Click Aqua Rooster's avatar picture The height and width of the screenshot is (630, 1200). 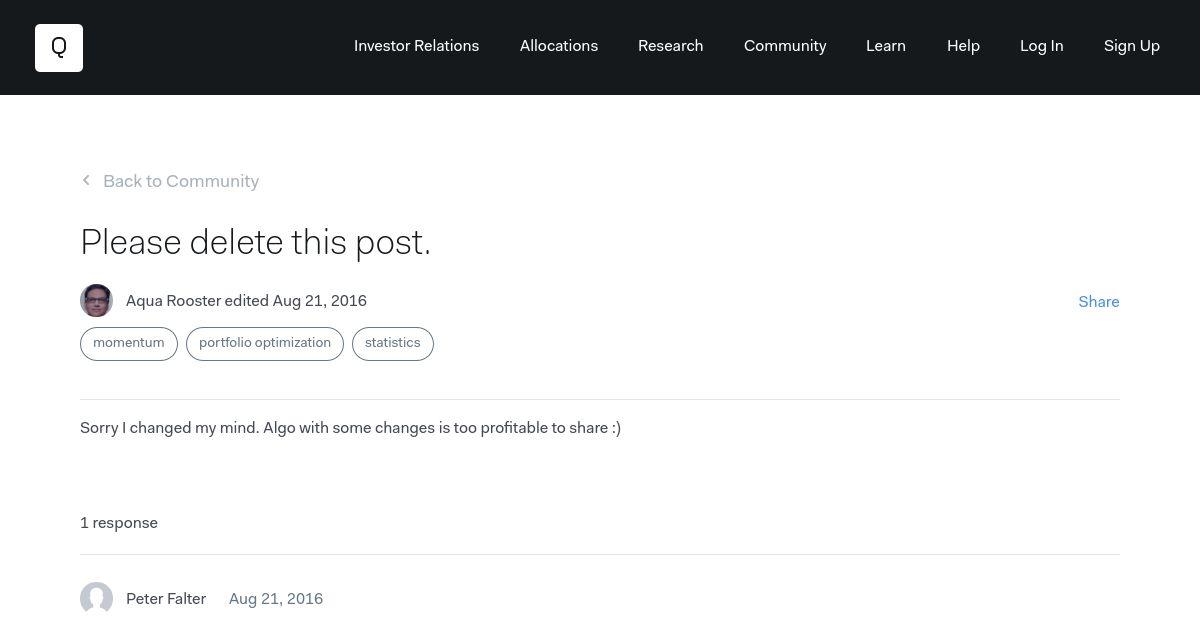(96, 301)
